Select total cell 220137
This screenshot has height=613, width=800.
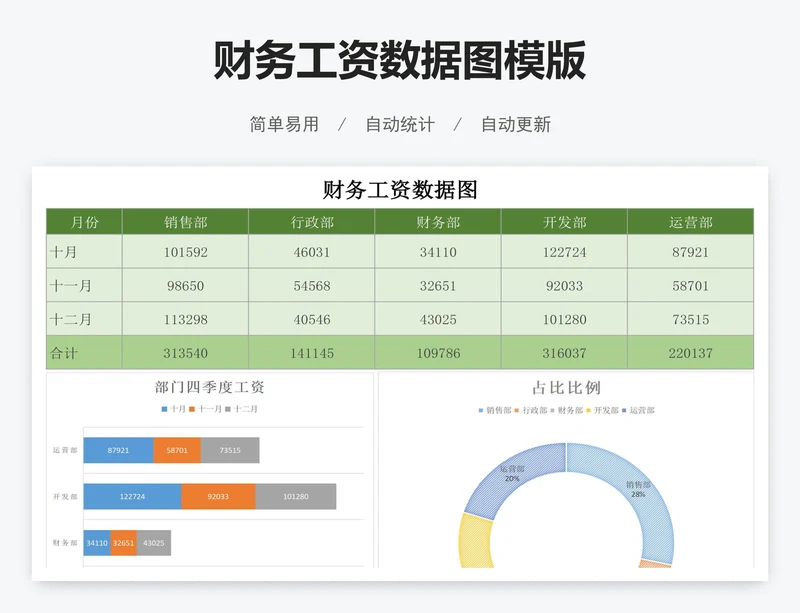point(690,353)
